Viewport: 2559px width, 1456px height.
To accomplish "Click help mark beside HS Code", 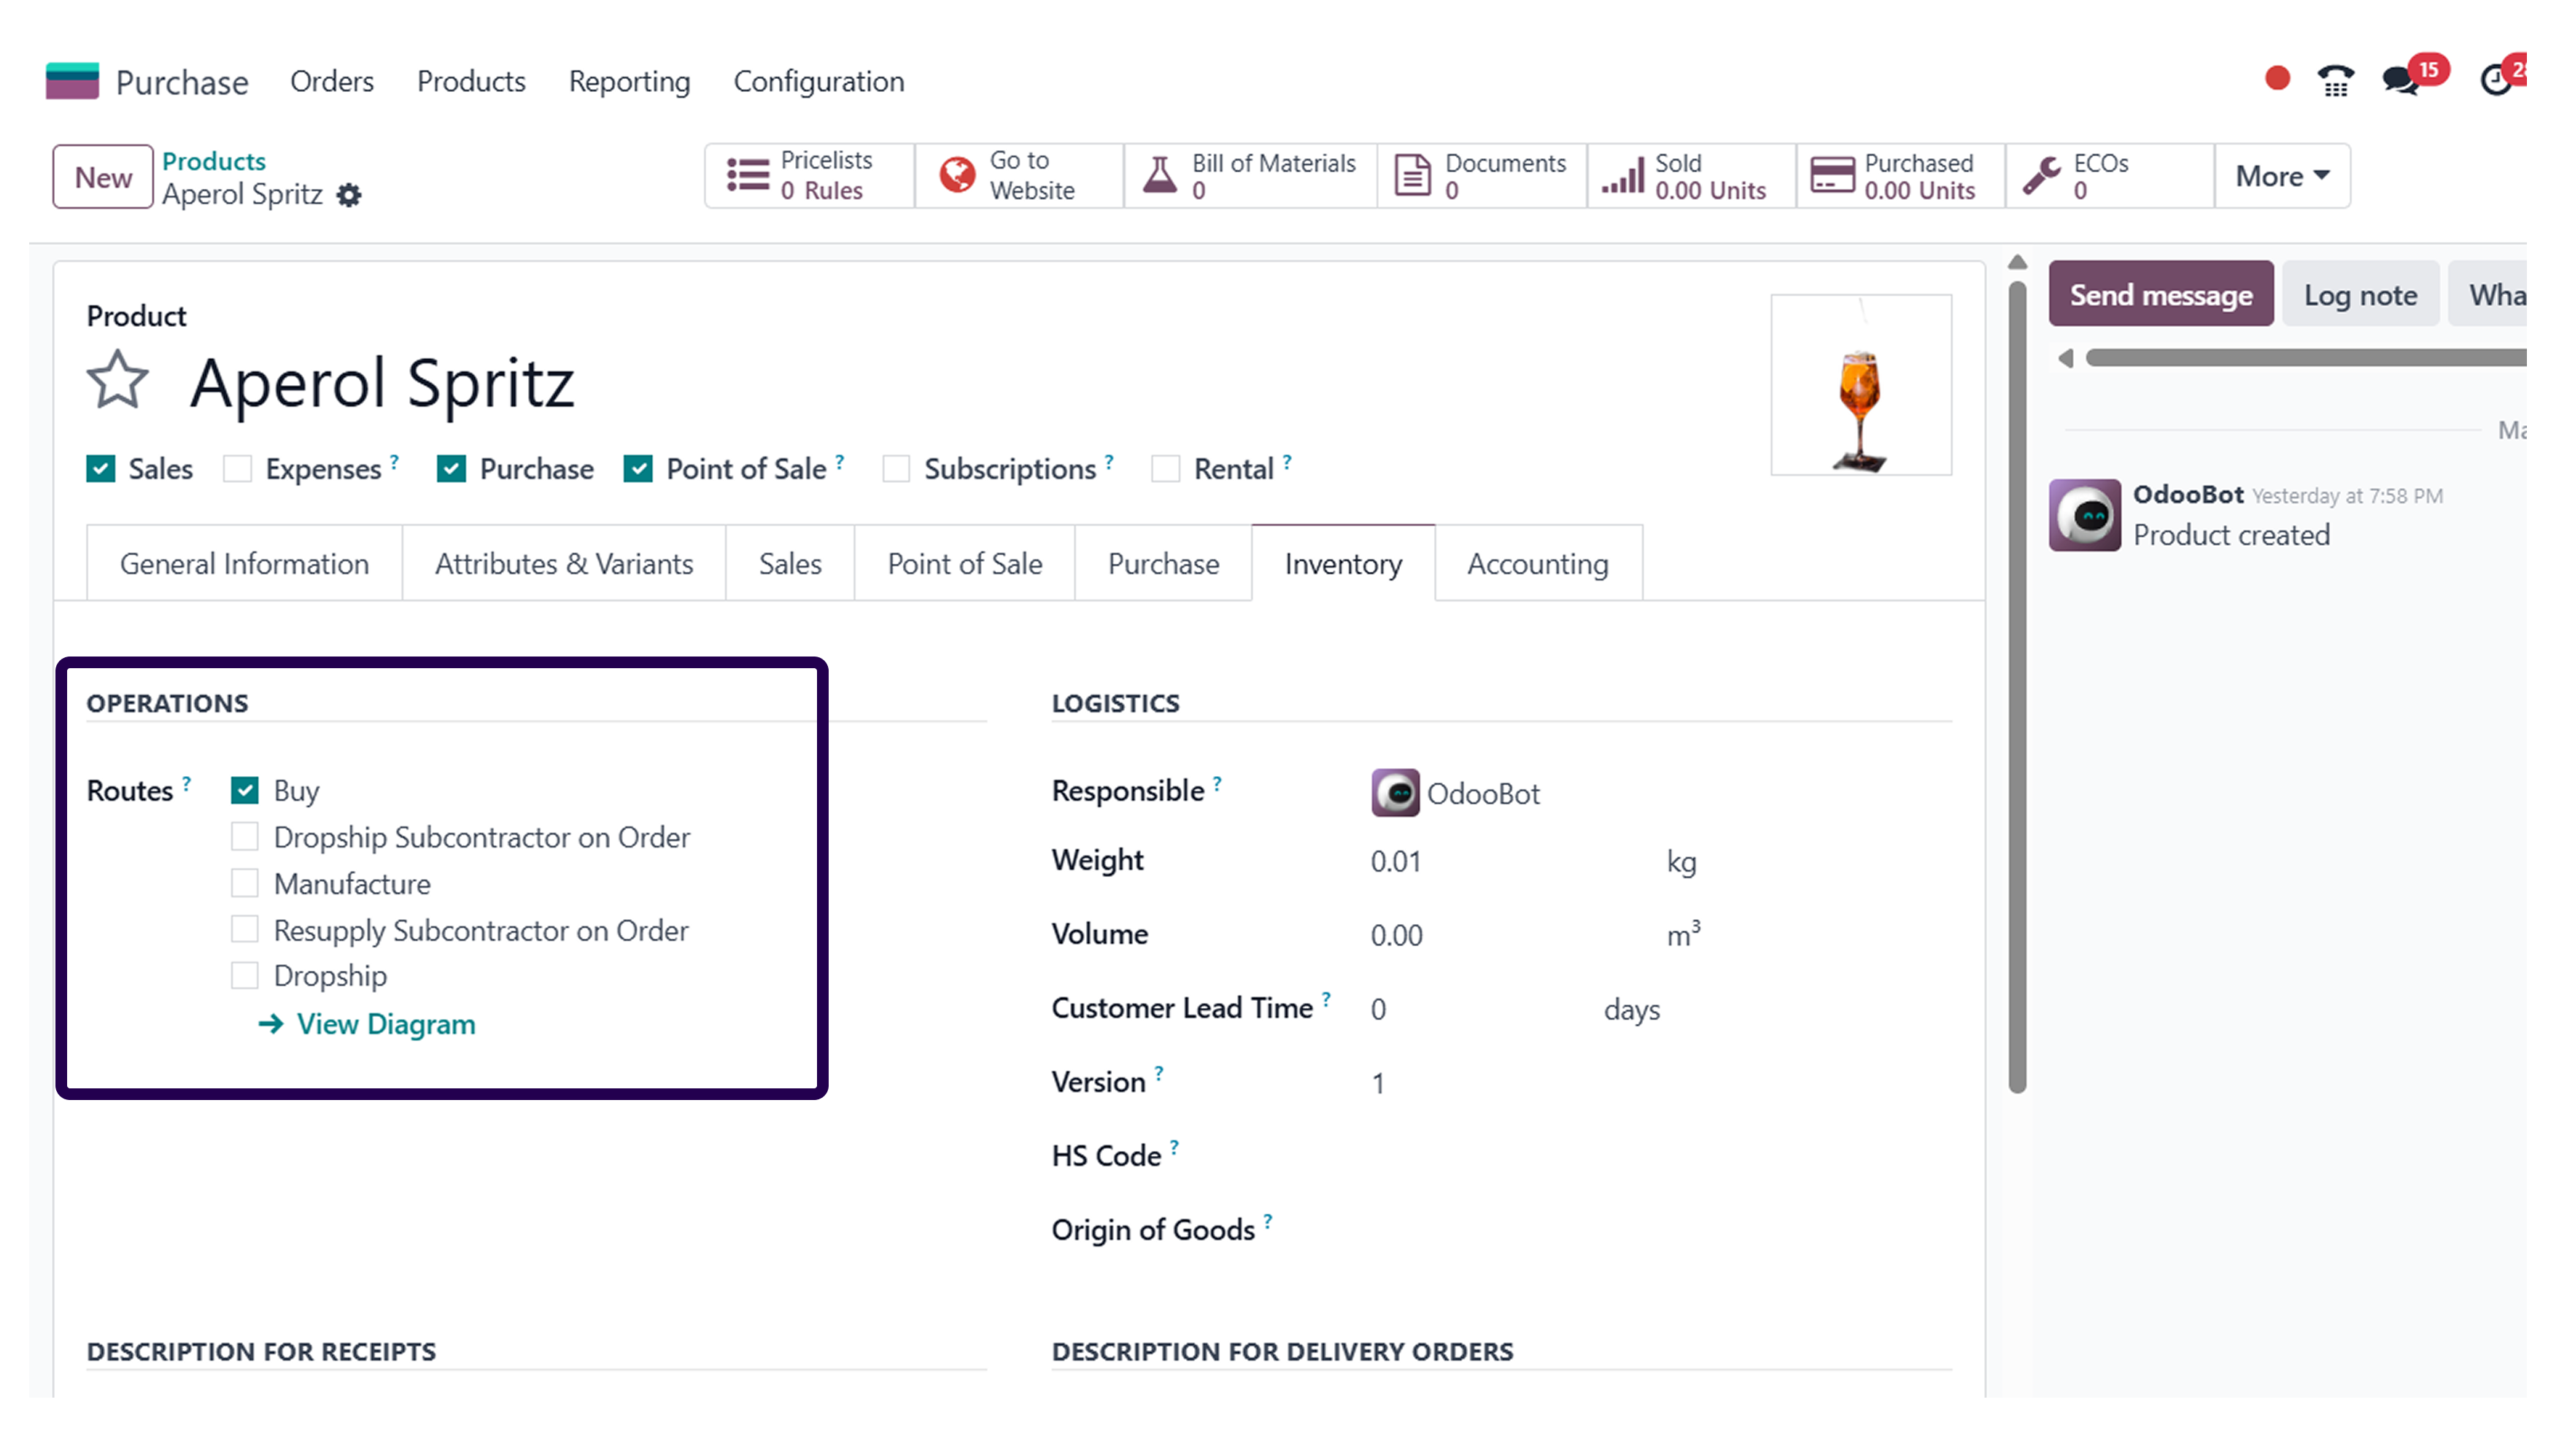I will click(1174, 1147).
